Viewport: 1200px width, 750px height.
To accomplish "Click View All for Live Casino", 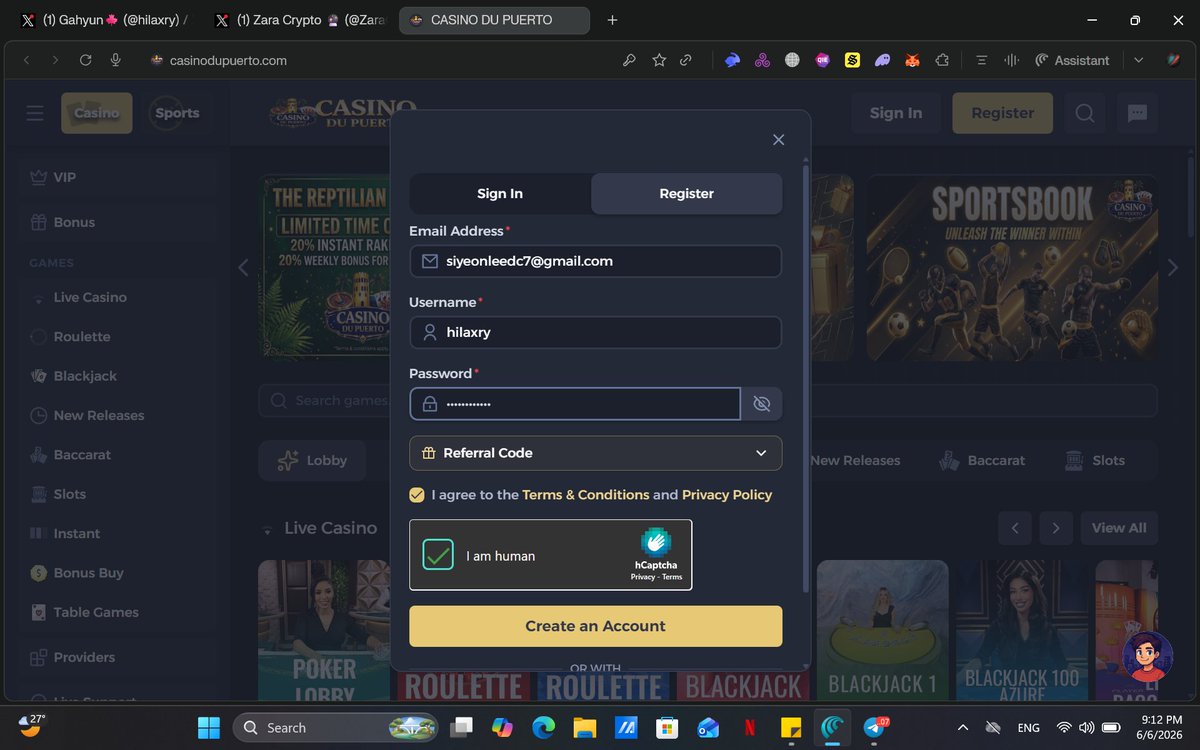I will [1119, 528].
